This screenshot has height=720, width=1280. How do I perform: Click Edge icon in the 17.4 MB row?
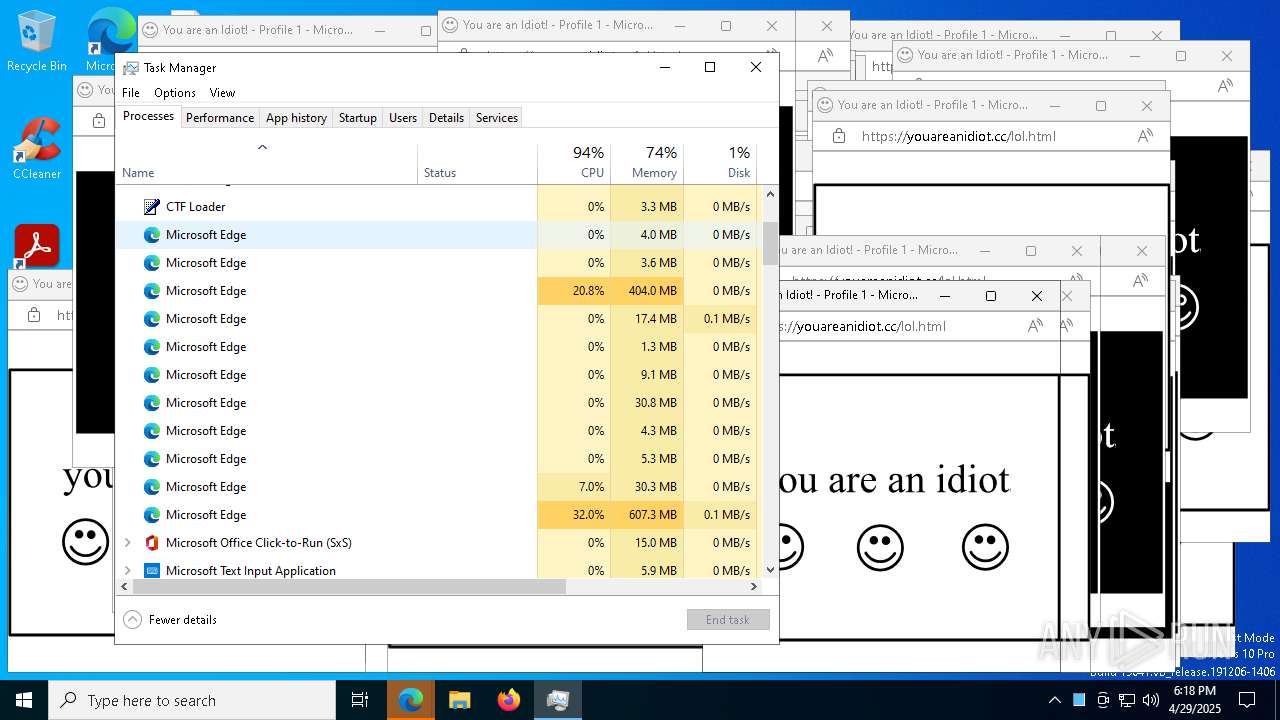pos(152,319)
